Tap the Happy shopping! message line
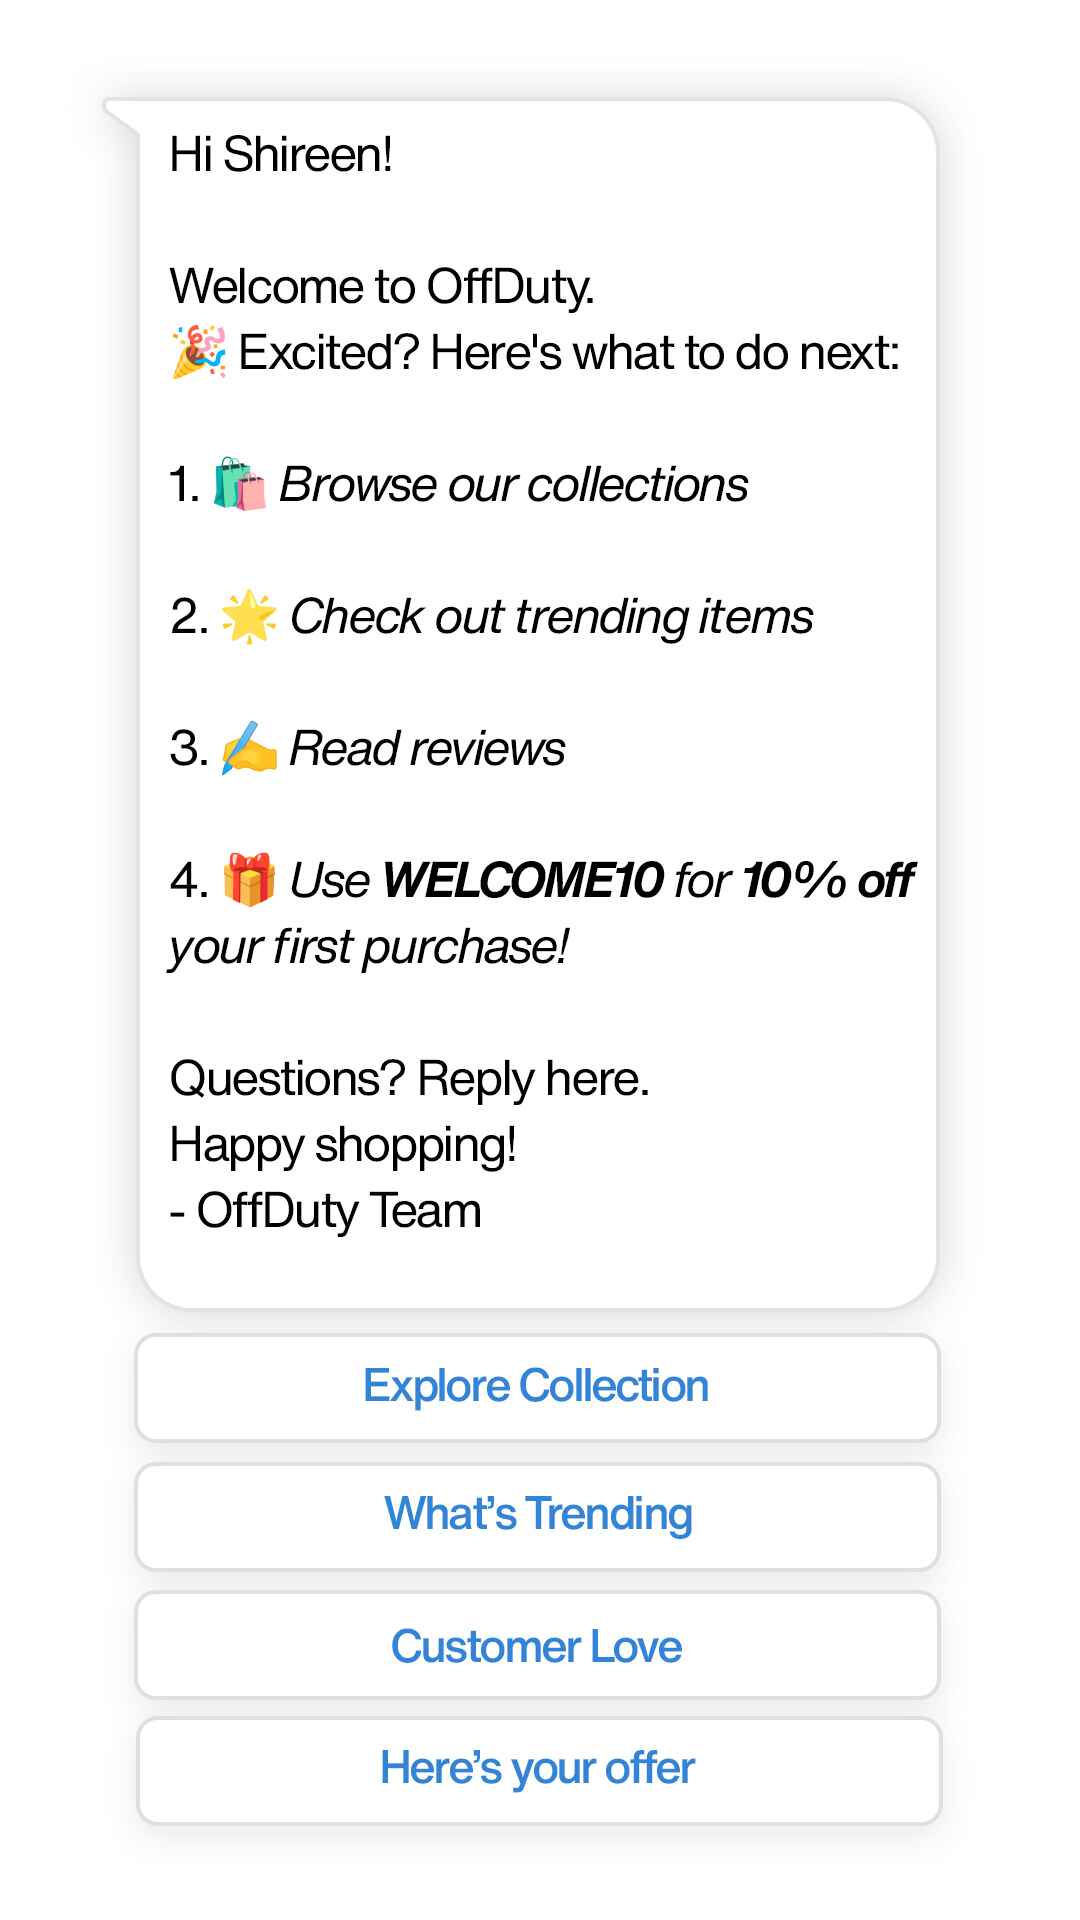This screenshot has height=1920, width=1080. (x=344, y=1143)
